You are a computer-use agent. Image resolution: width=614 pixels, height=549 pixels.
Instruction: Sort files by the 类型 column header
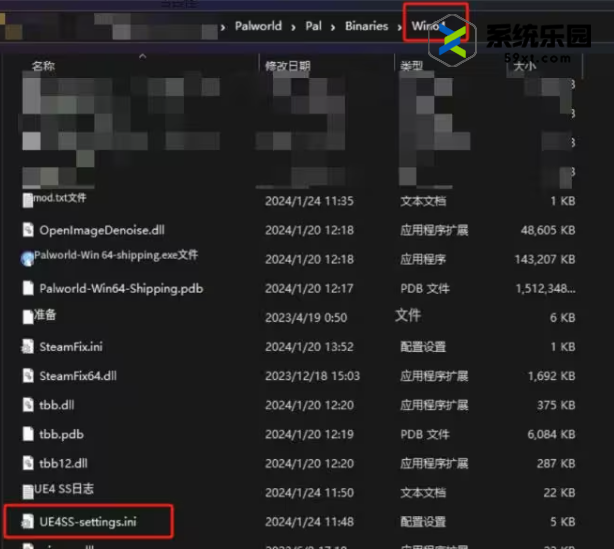coord(411,66)
